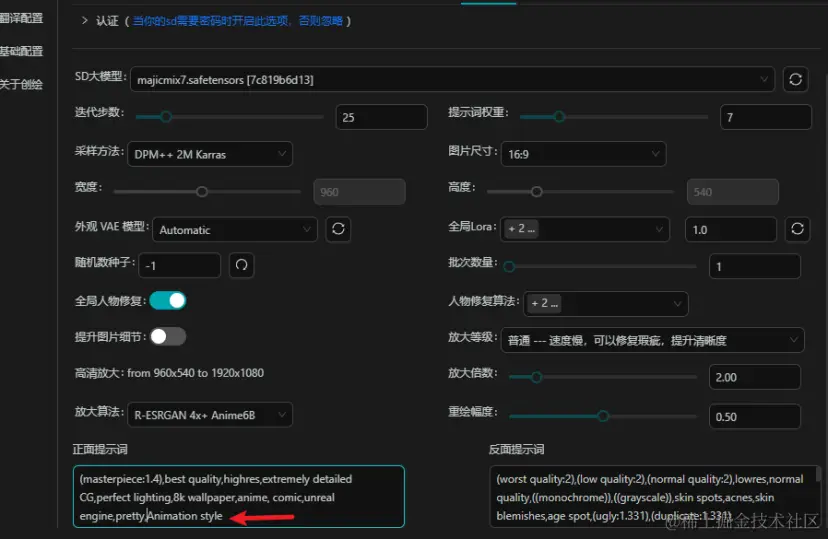Click the 放大倍数 field showing 2.00
Screen dimensions: 828x539
(x=755, y=377)
